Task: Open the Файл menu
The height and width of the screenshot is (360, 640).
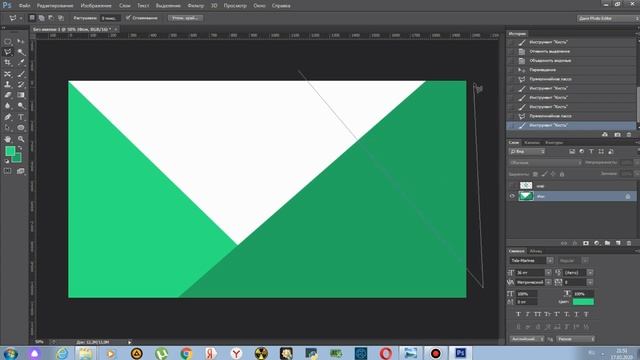Action: pyautogui.click(x=24, y=6)
